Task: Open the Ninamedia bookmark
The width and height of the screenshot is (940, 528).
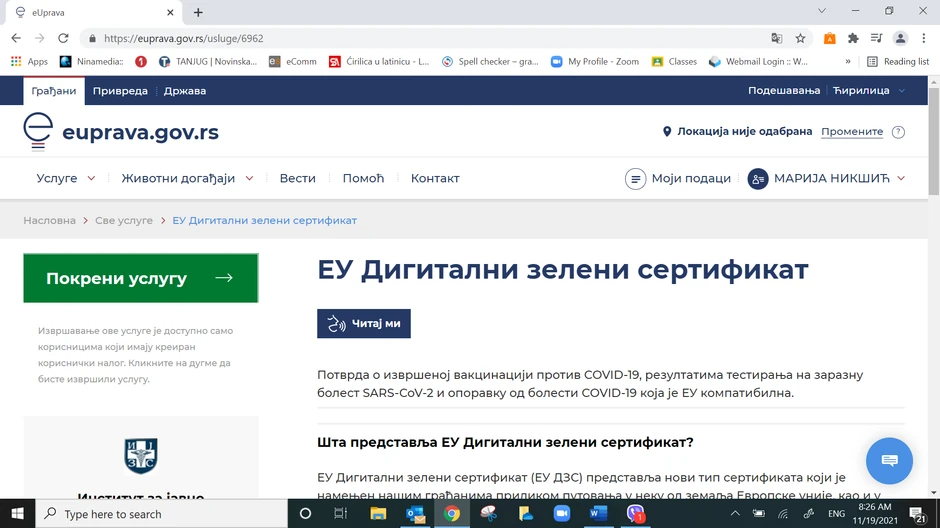Action: (91, 61)
